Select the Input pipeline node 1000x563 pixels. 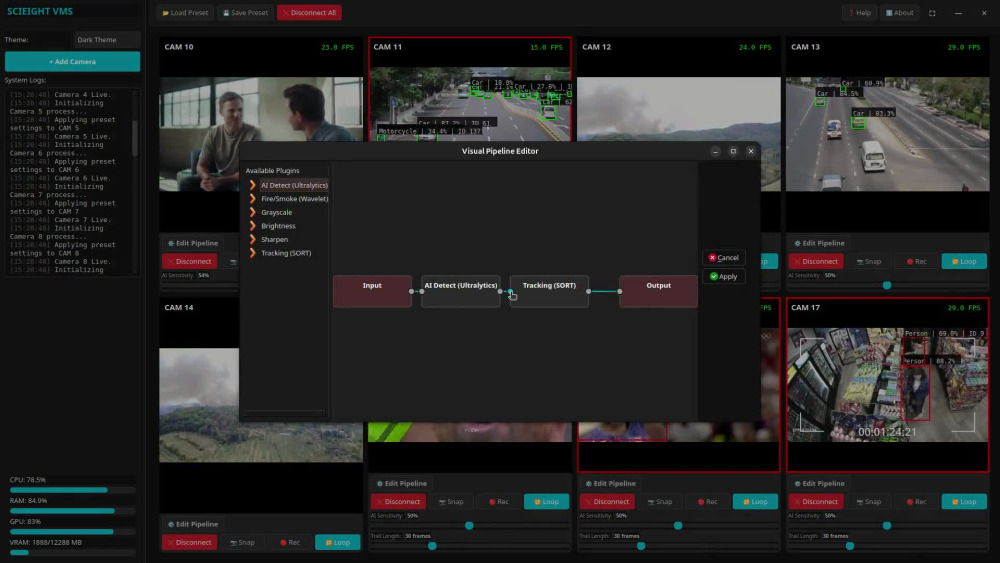tap(372, 291)
